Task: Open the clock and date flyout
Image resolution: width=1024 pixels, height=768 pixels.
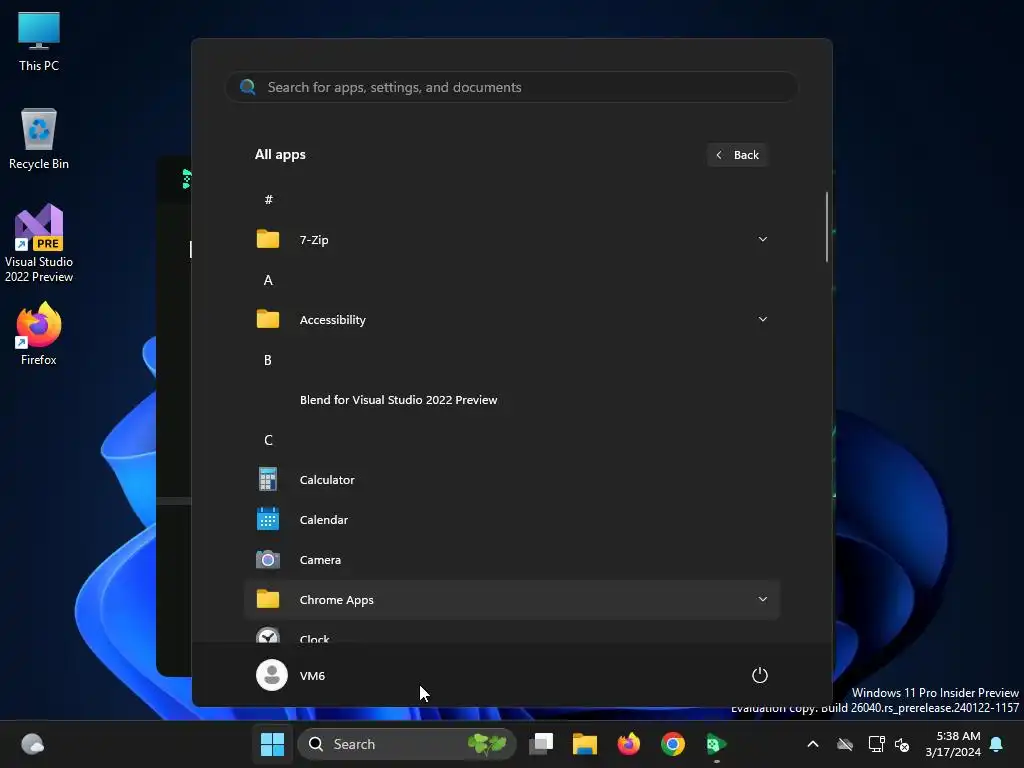Action: point(953,744)
